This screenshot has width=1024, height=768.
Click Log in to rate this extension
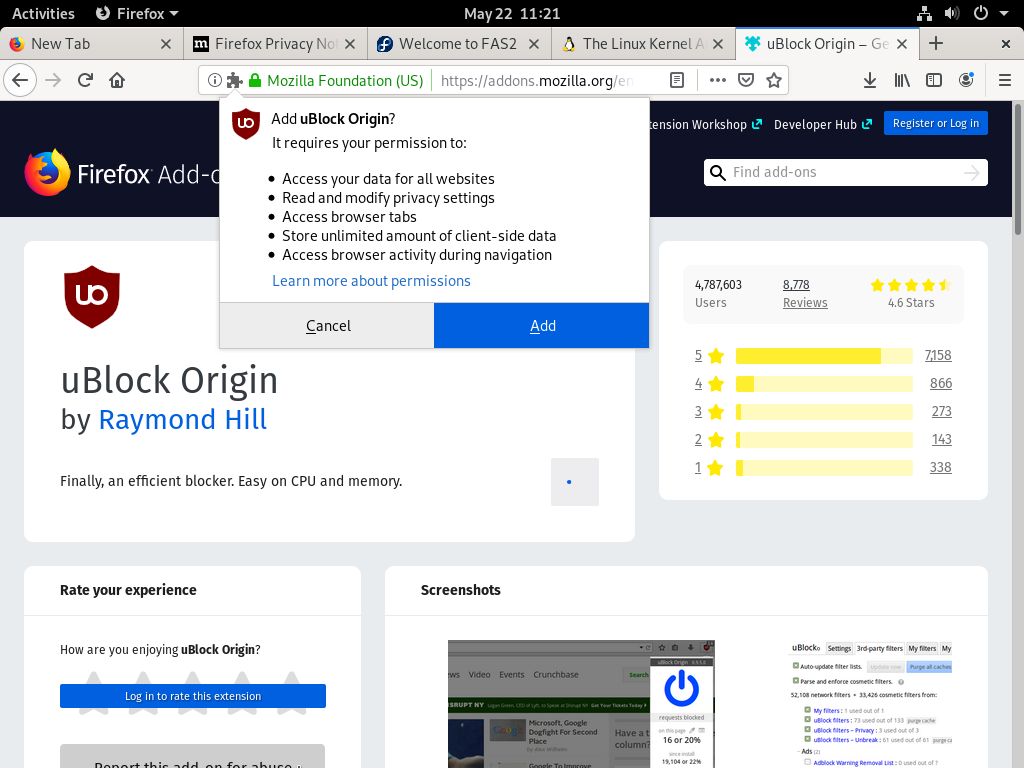(x=193, y=696)
